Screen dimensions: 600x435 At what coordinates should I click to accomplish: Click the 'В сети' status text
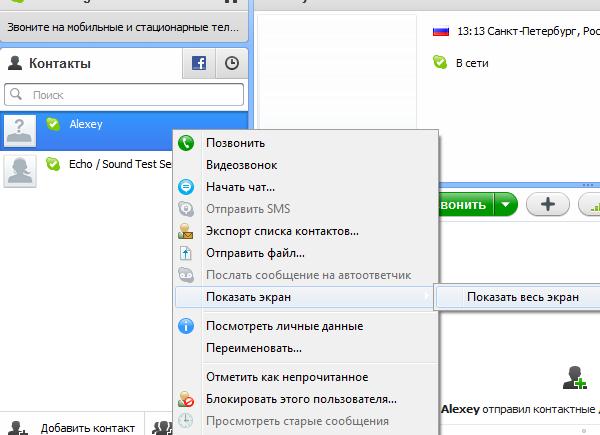472,63
